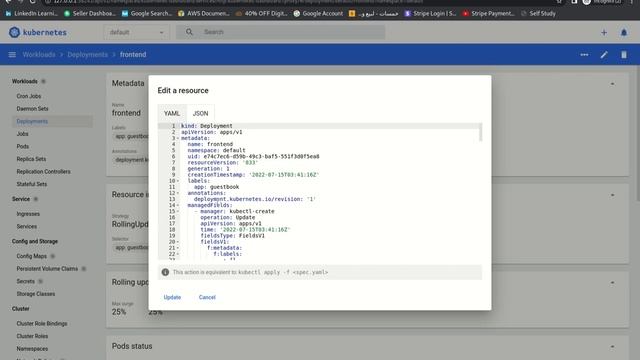The image size is (640, 360).
Task: Click the Kubernetes logo icon
Action: (14, 32)
